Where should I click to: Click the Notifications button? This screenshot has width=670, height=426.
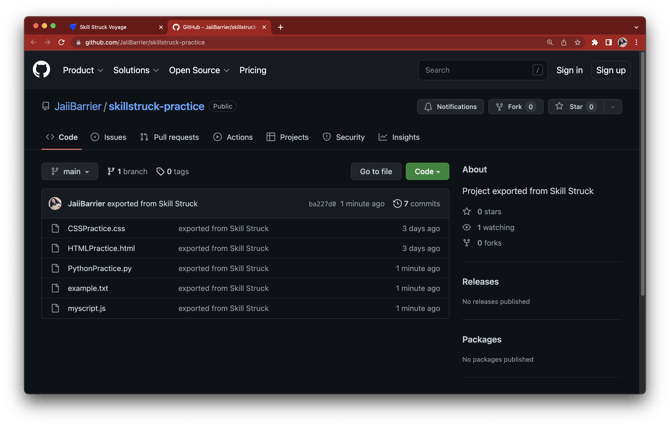click(450, 107)
